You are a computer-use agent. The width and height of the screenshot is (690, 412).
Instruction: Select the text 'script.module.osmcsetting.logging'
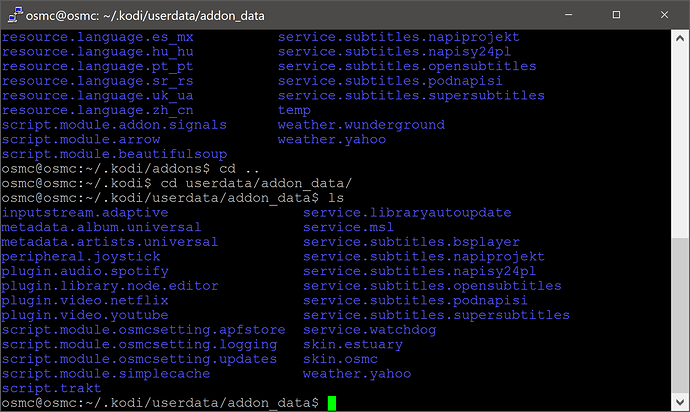139,344
